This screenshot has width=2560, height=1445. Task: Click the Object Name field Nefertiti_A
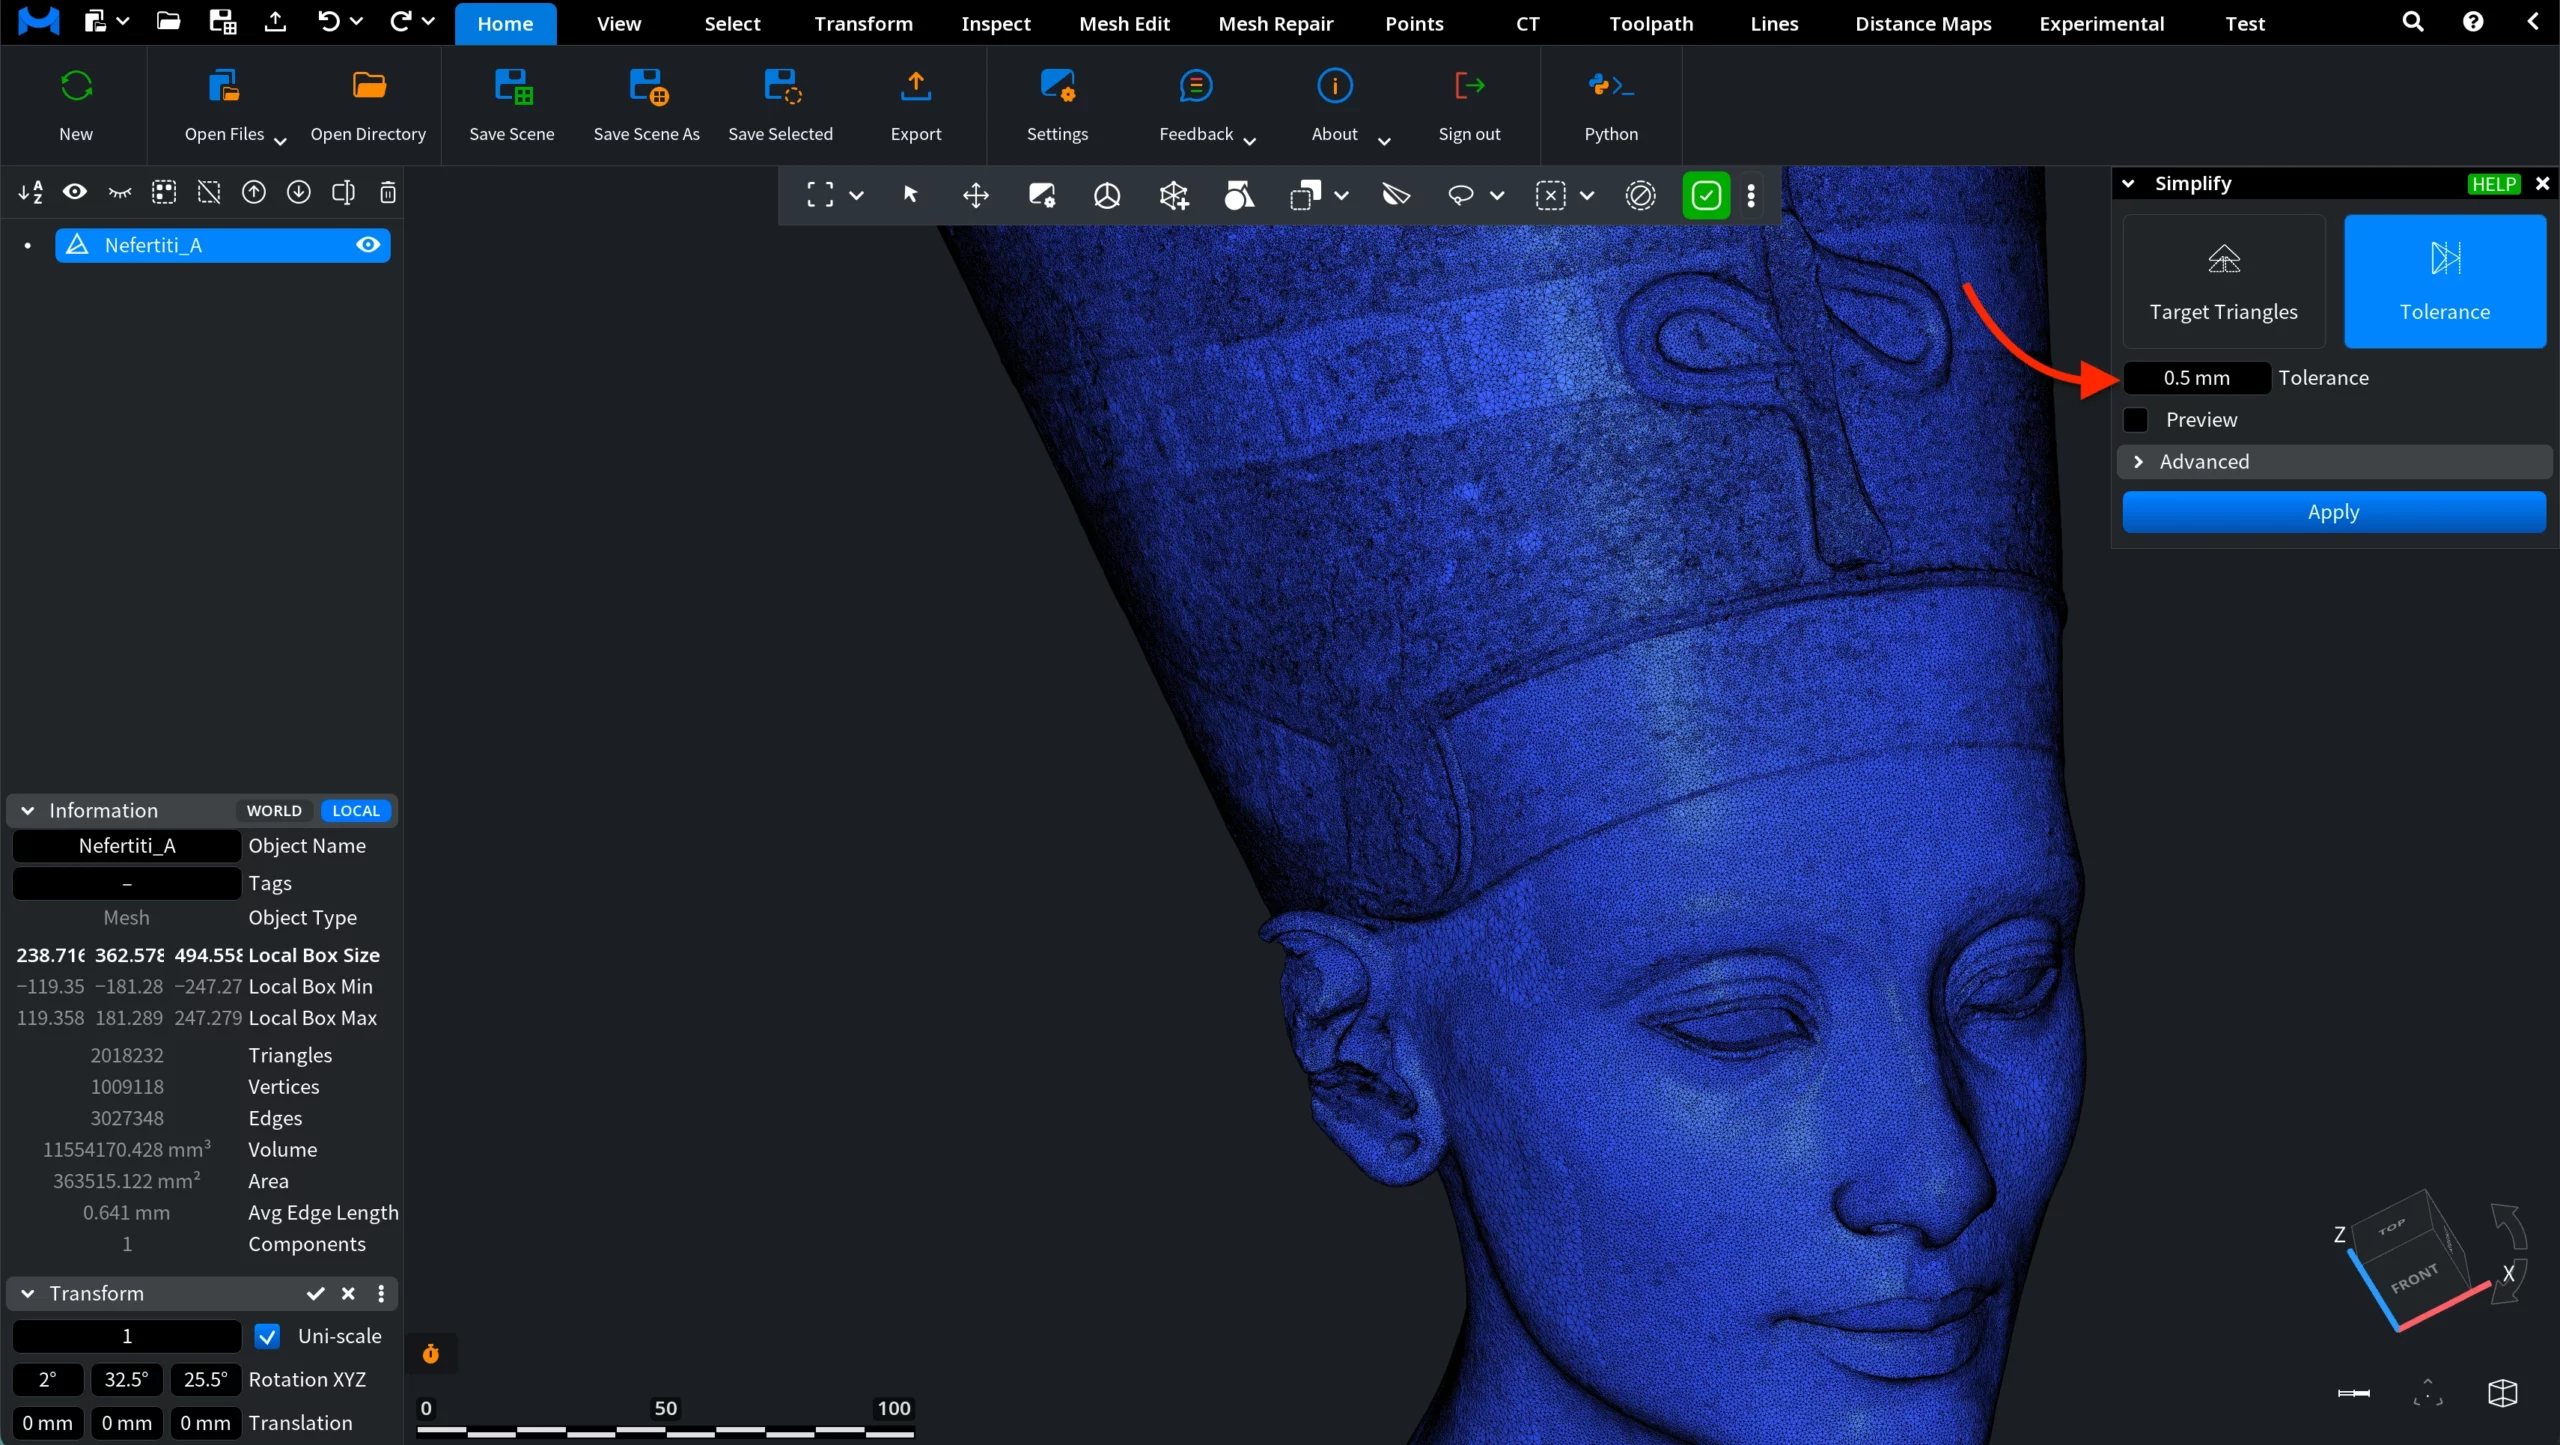pos(127,846)
